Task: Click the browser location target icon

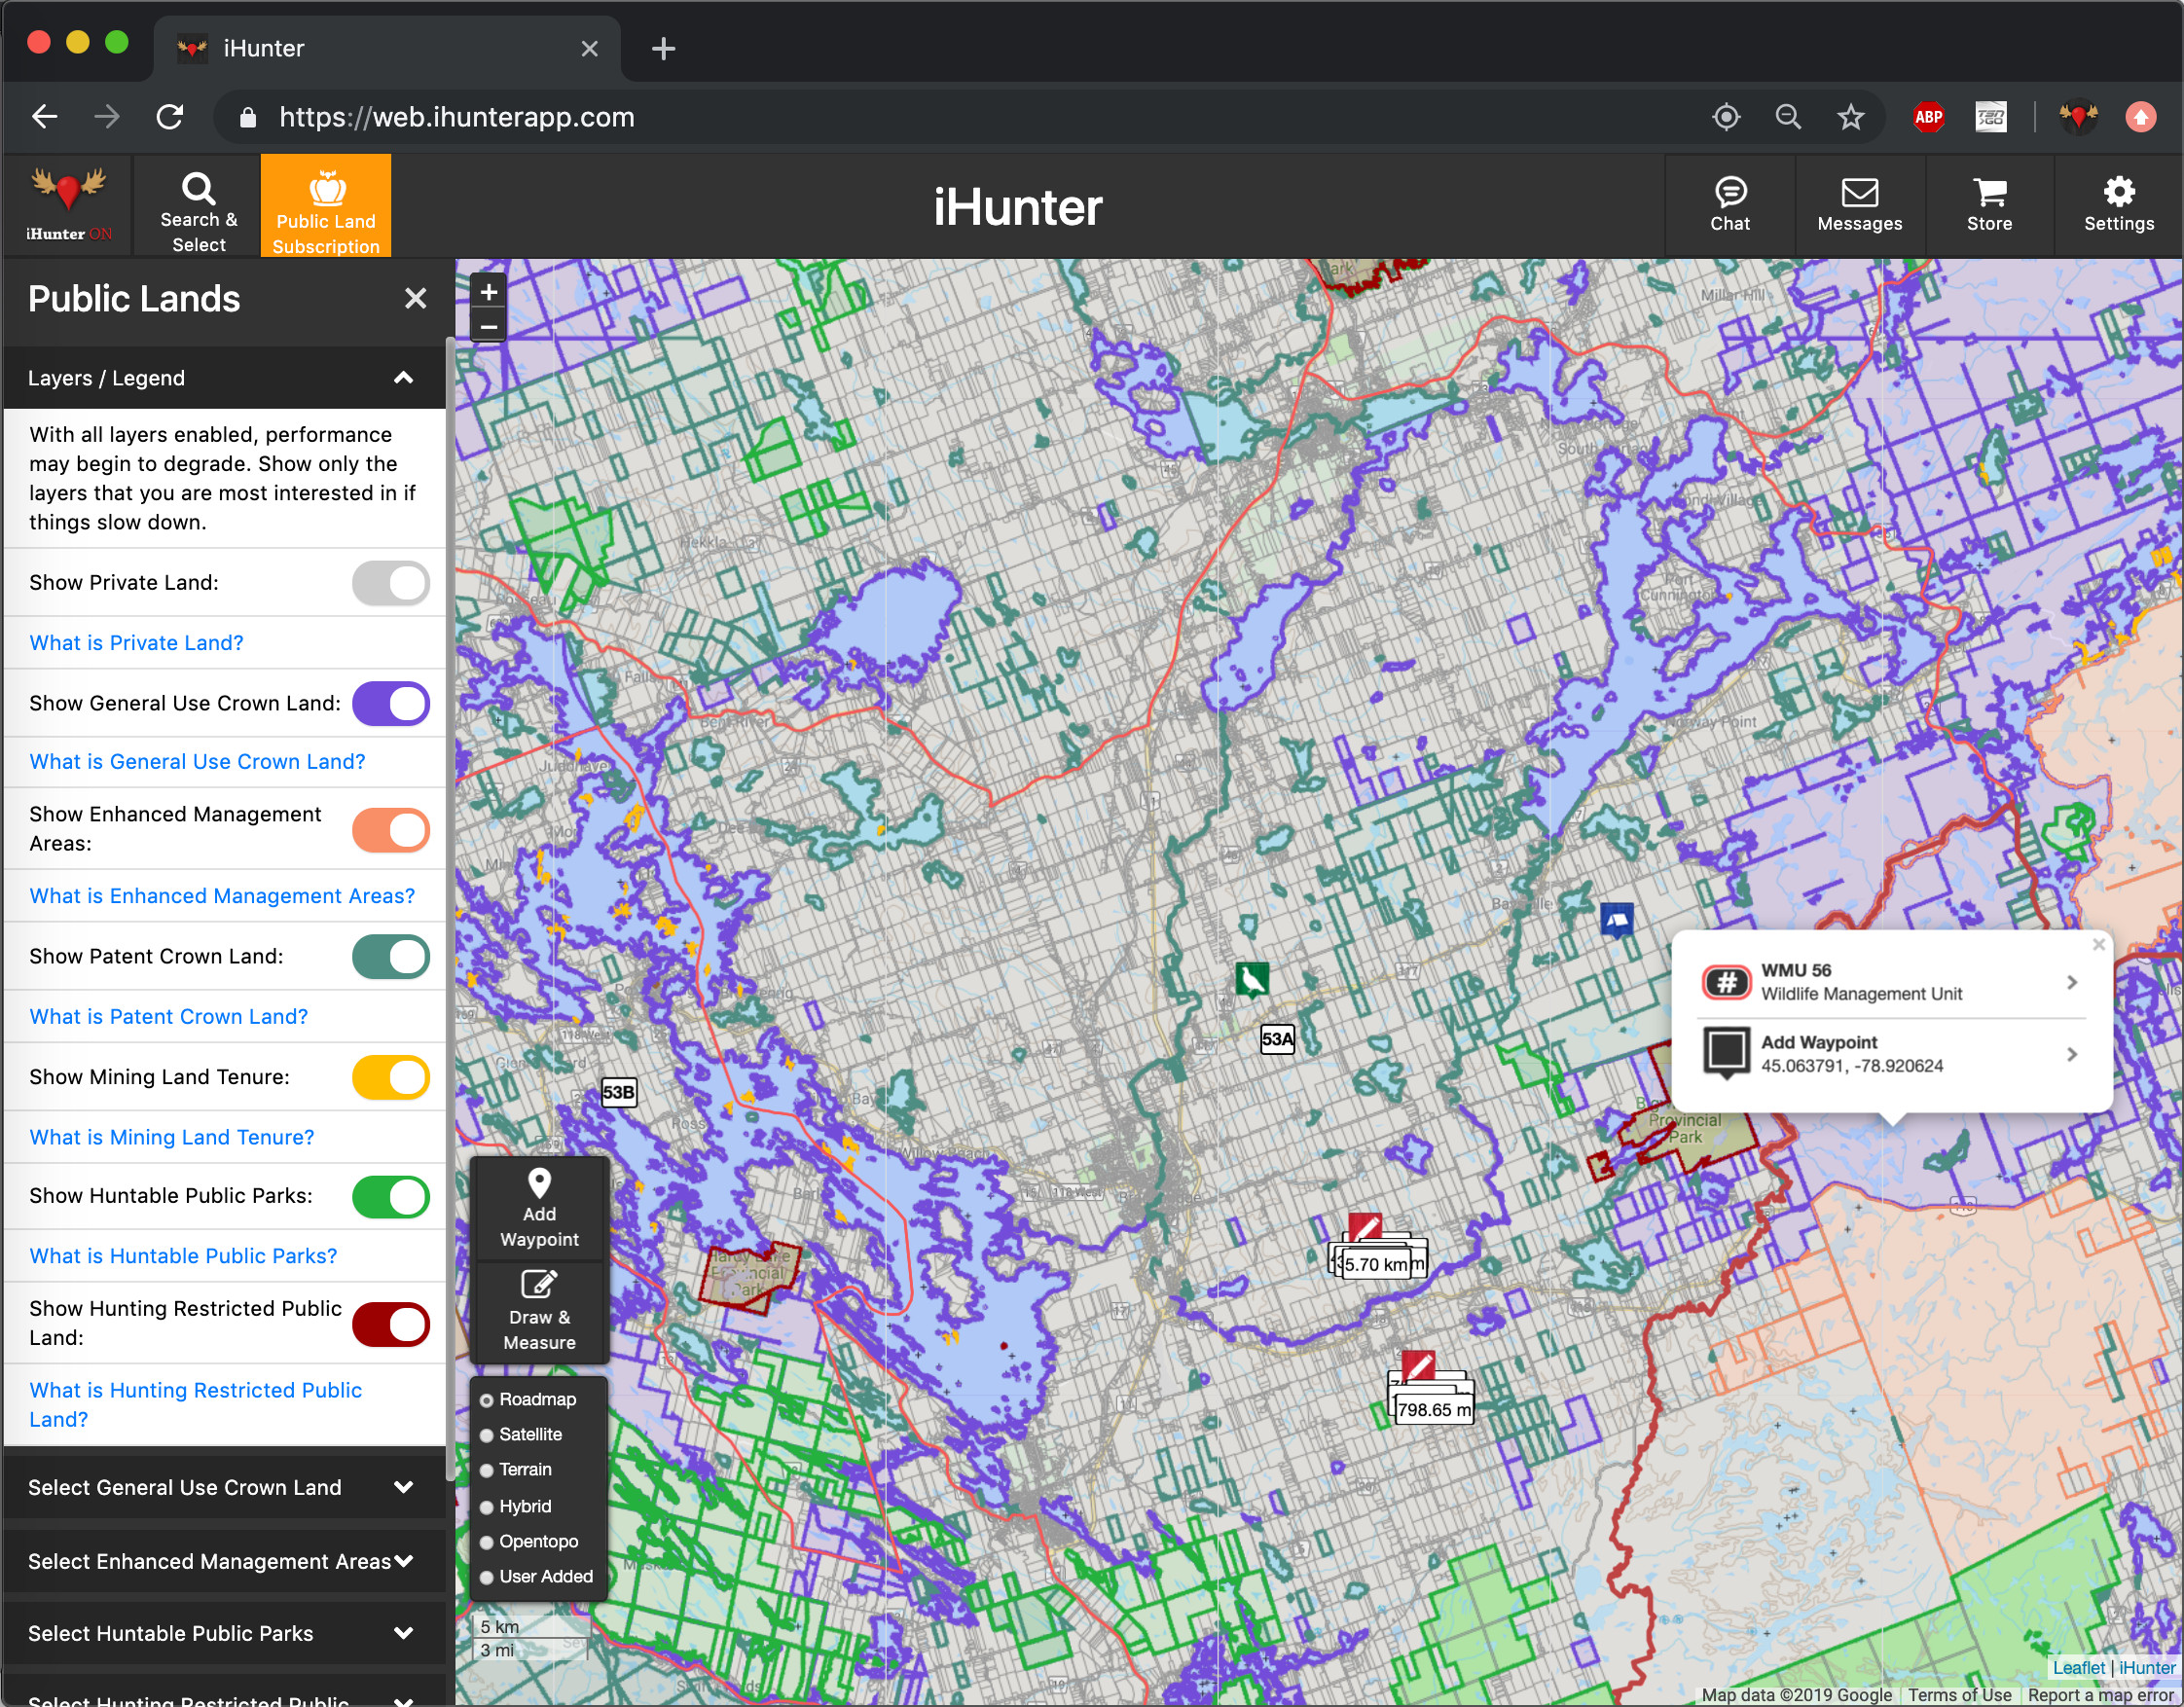Action: pos(1726,117)
